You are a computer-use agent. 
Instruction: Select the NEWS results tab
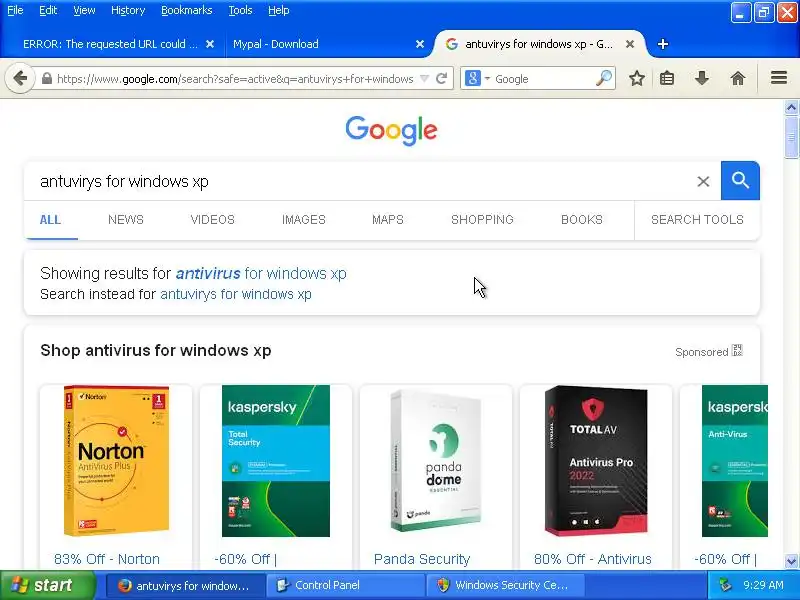pyautogui.click(x=126, y=220)
